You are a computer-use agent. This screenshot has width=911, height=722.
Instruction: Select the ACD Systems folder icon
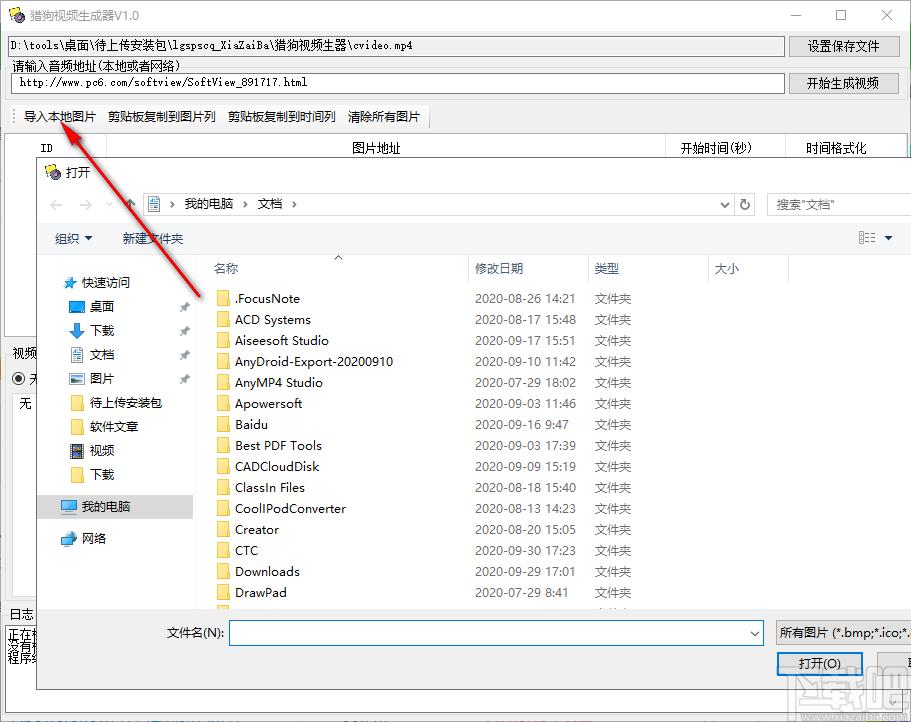click(x=223, y=319)
